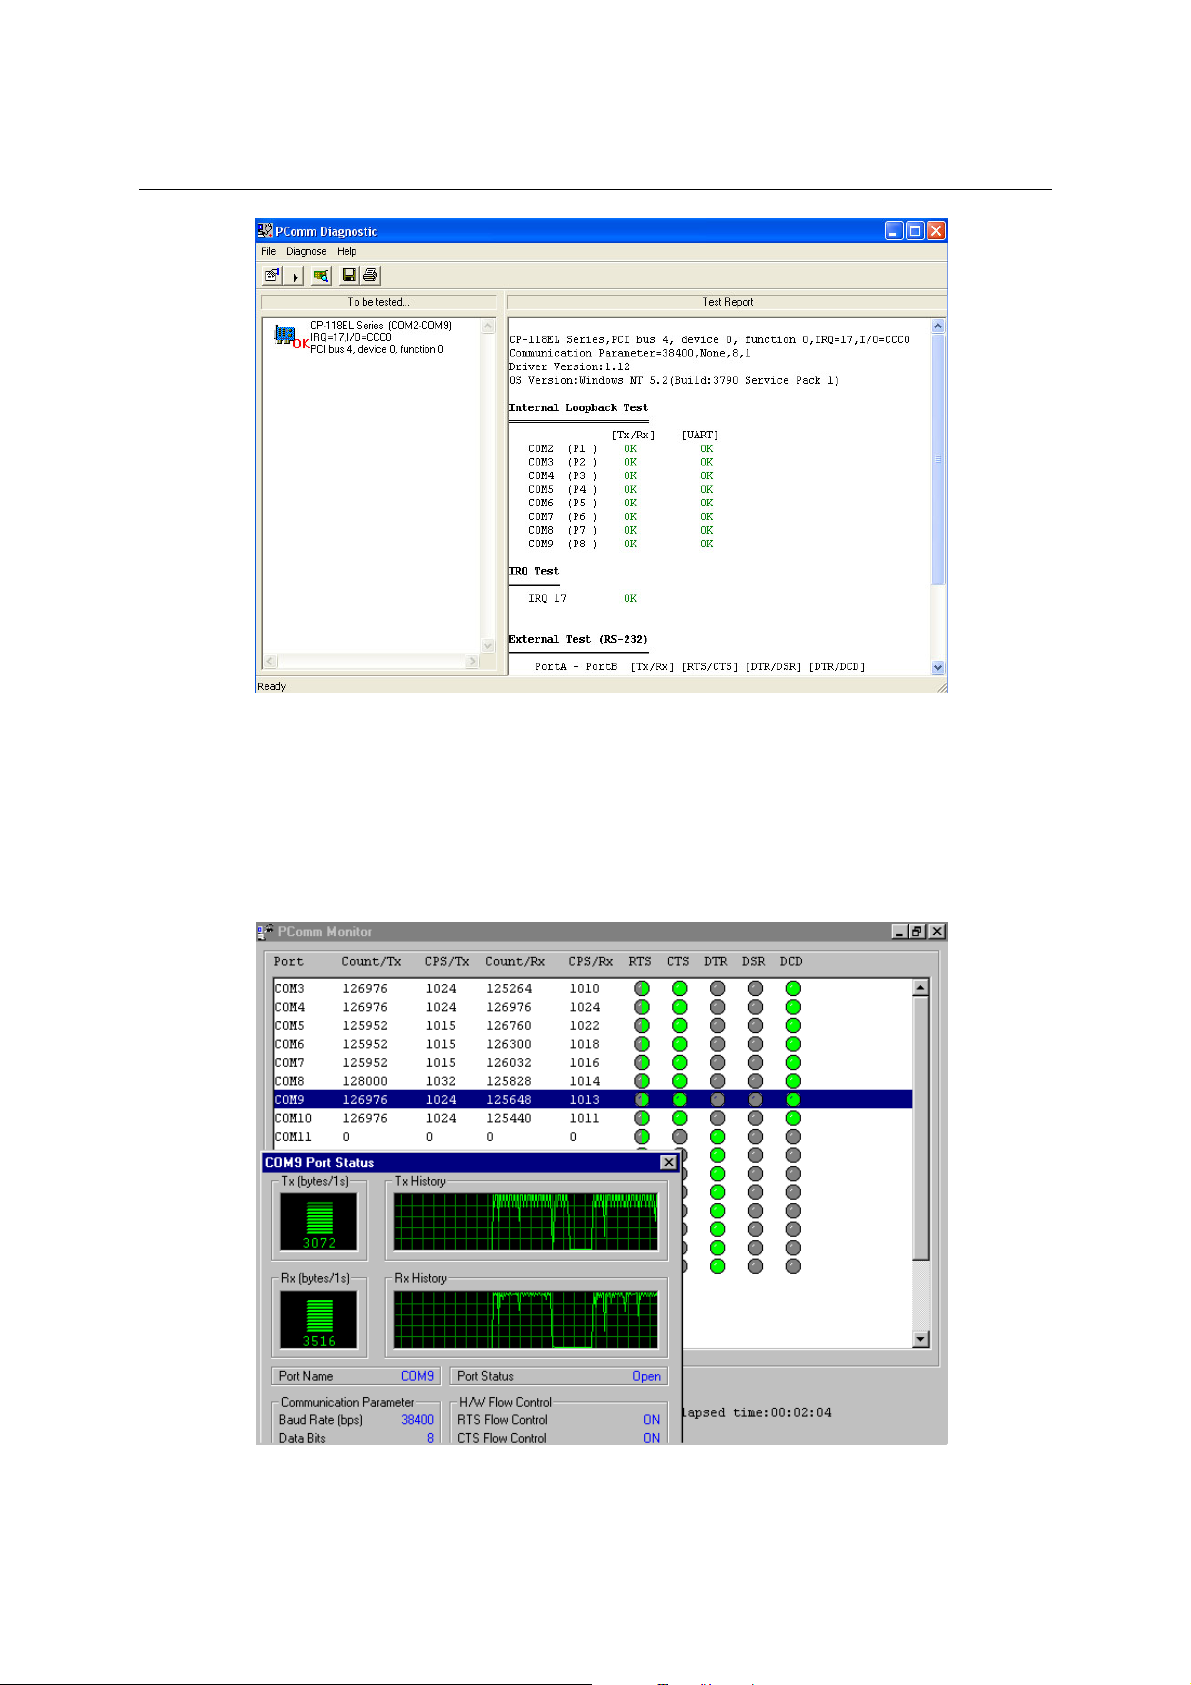Click the 'CPS/Rx' column header
1191x1685 pixels.
point(591,962)
